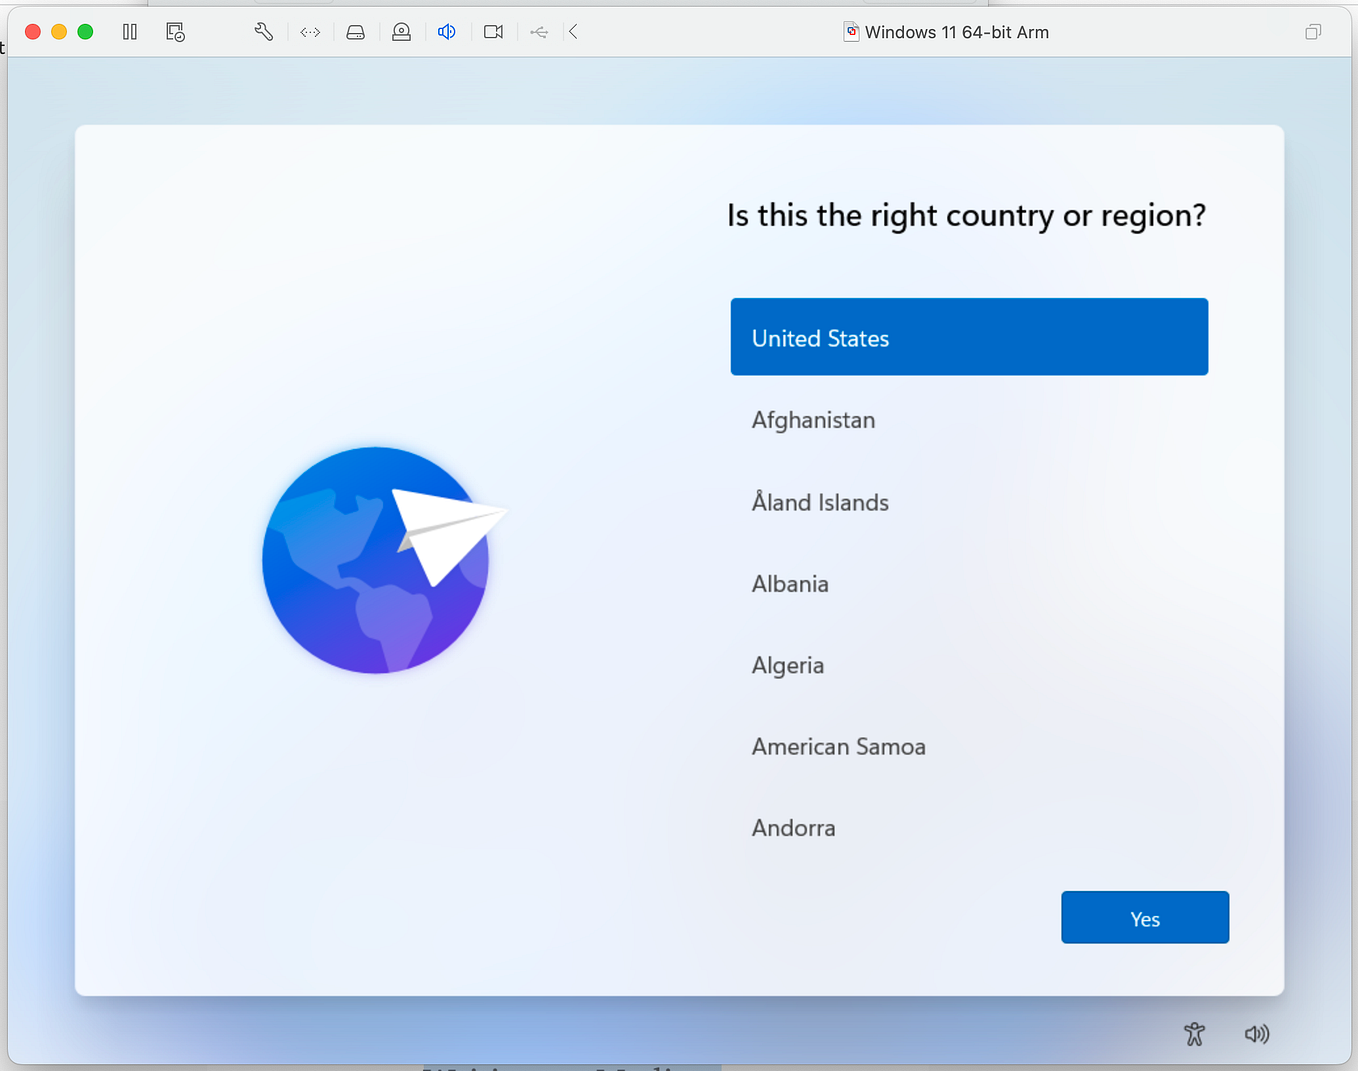The image size is (1358, 1071).
Task: Pick Algeria from the country list
Action: click(x=788, y=665)
